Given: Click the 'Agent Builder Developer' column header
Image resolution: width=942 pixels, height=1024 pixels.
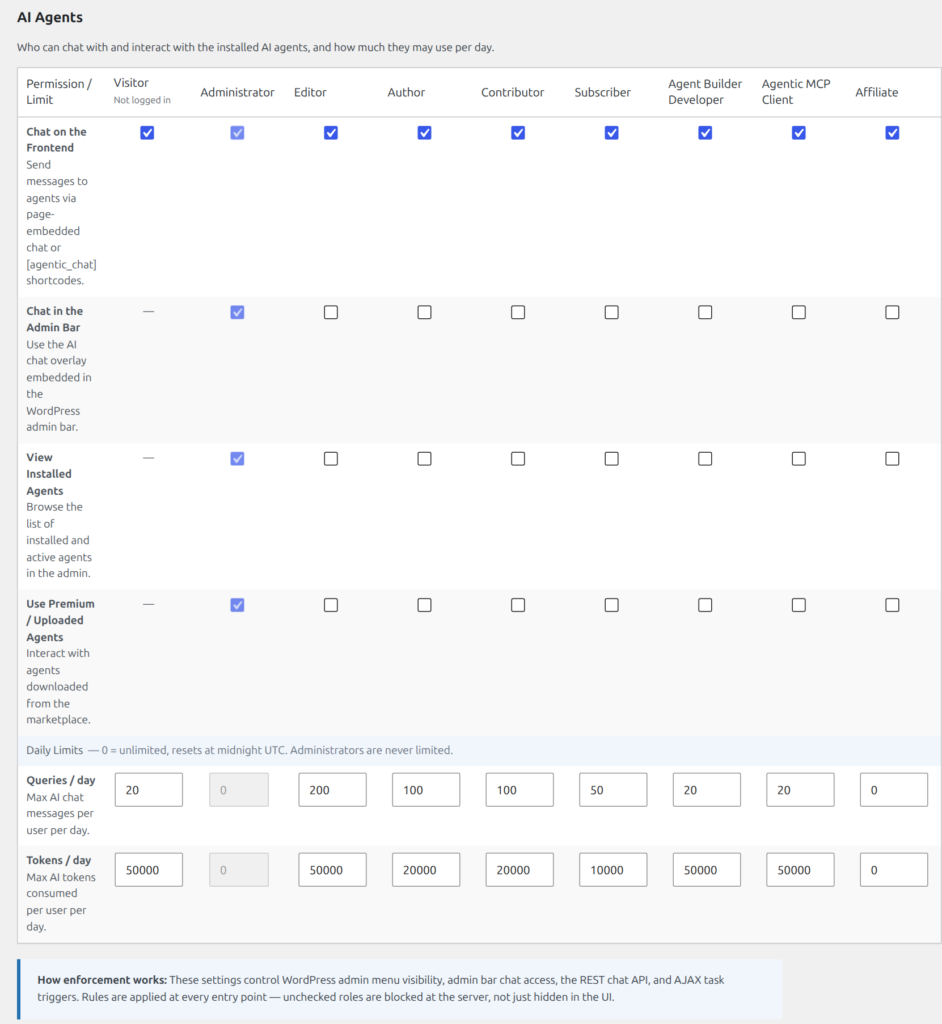Looking at the screenshot, I should point(705,91).
